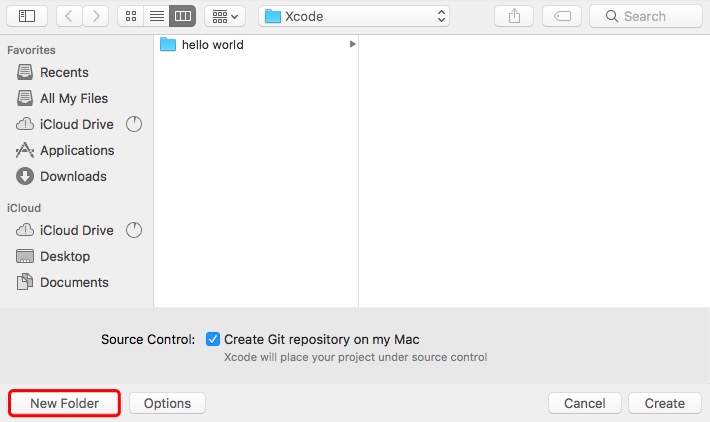The height and width of the screenshot is (422, 710).
Task: Open Downloads from the Favorites sidebar
Action: pyautogui.click(x=73, y=176)
